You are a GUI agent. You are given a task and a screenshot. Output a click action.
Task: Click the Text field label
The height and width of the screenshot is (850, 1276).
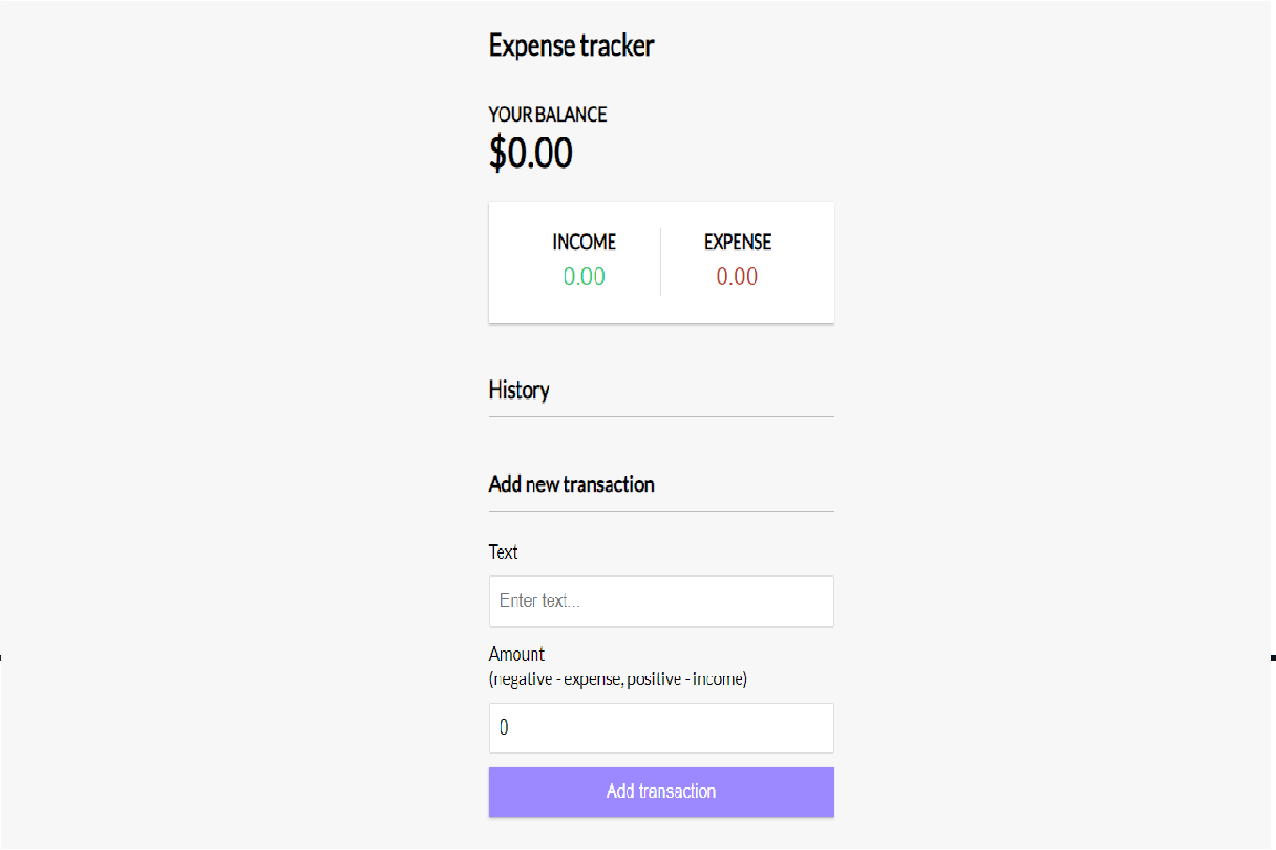503,552
